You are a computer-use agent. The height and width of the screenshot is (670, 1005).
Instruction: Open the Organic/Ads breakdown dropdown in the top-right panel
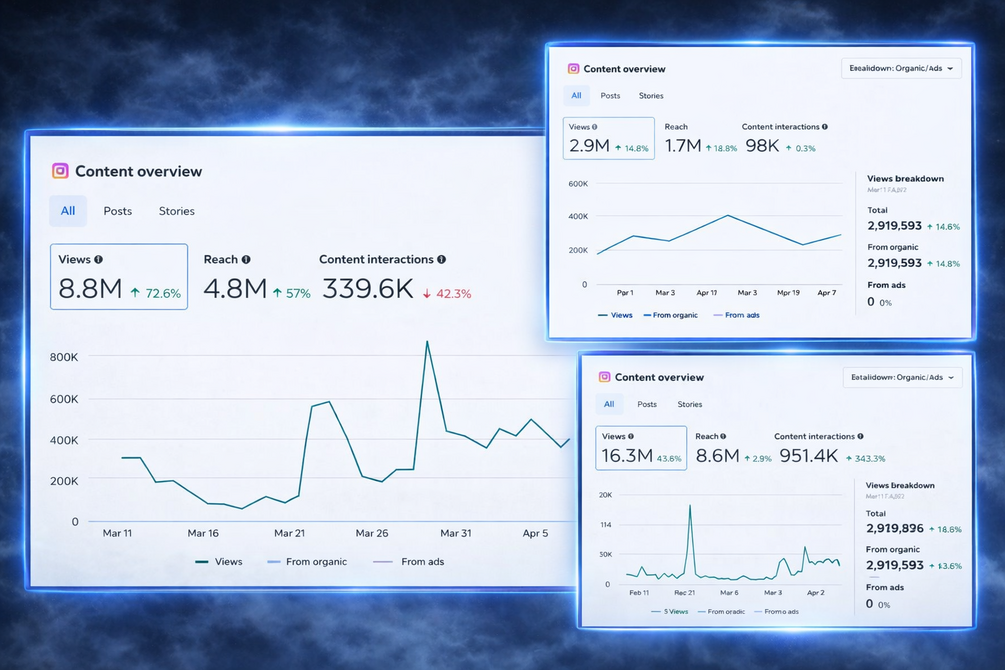coord(901,68)
